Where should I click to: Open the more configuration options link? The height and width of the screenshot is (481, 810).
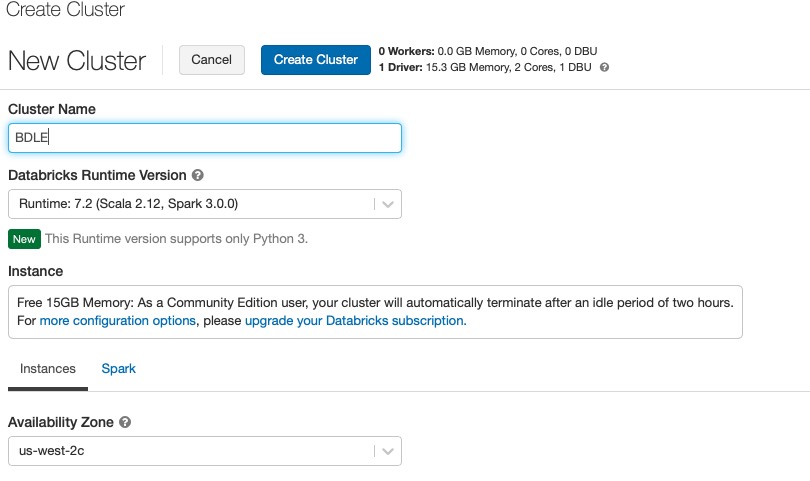[x=118, y=320]
